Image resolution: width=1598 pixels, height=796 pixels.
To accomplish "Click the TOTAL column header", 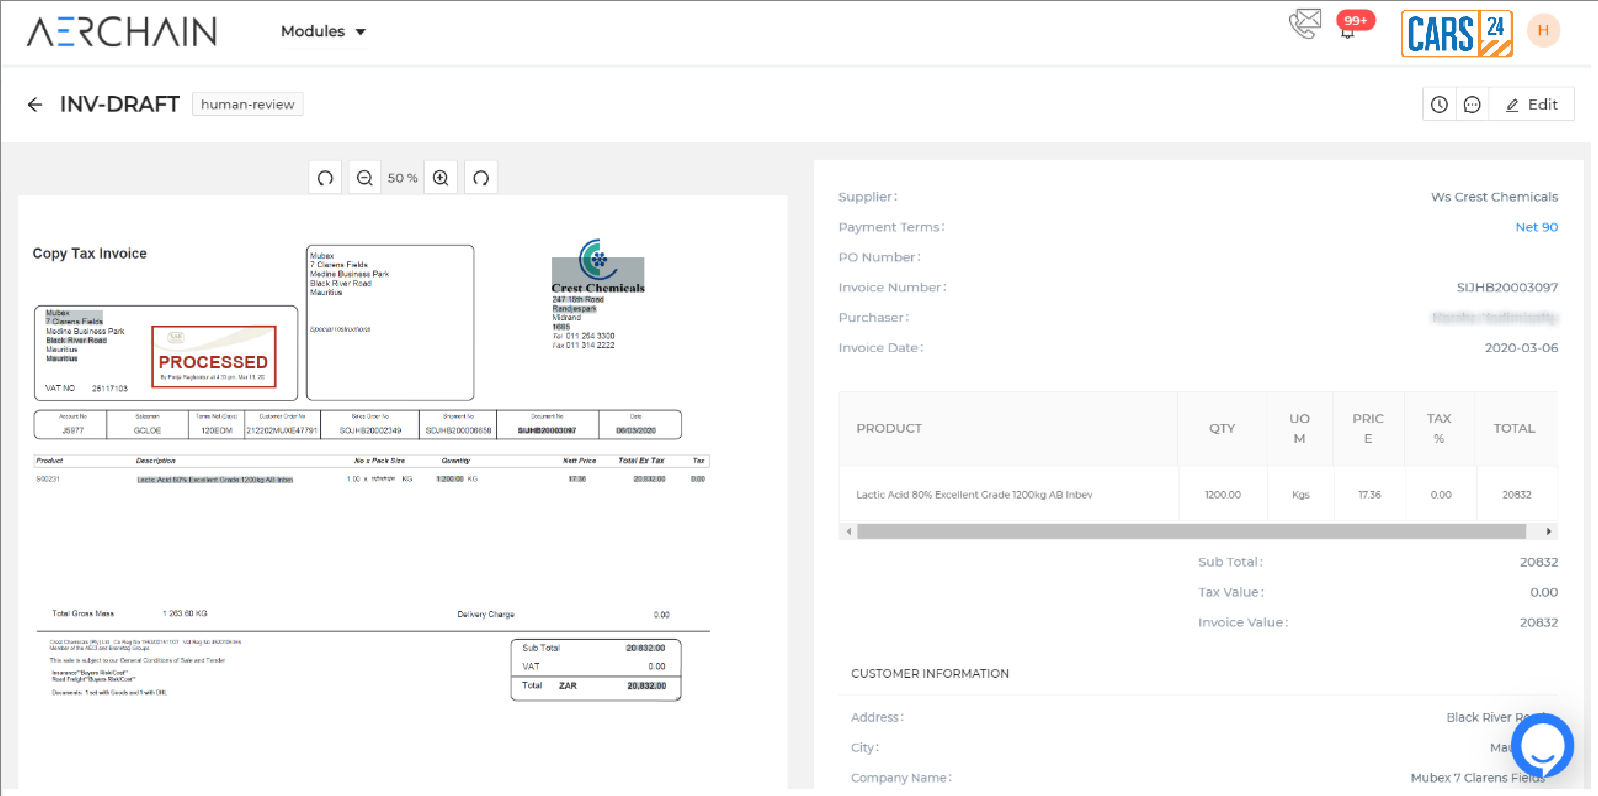I will pos(1514,428).
